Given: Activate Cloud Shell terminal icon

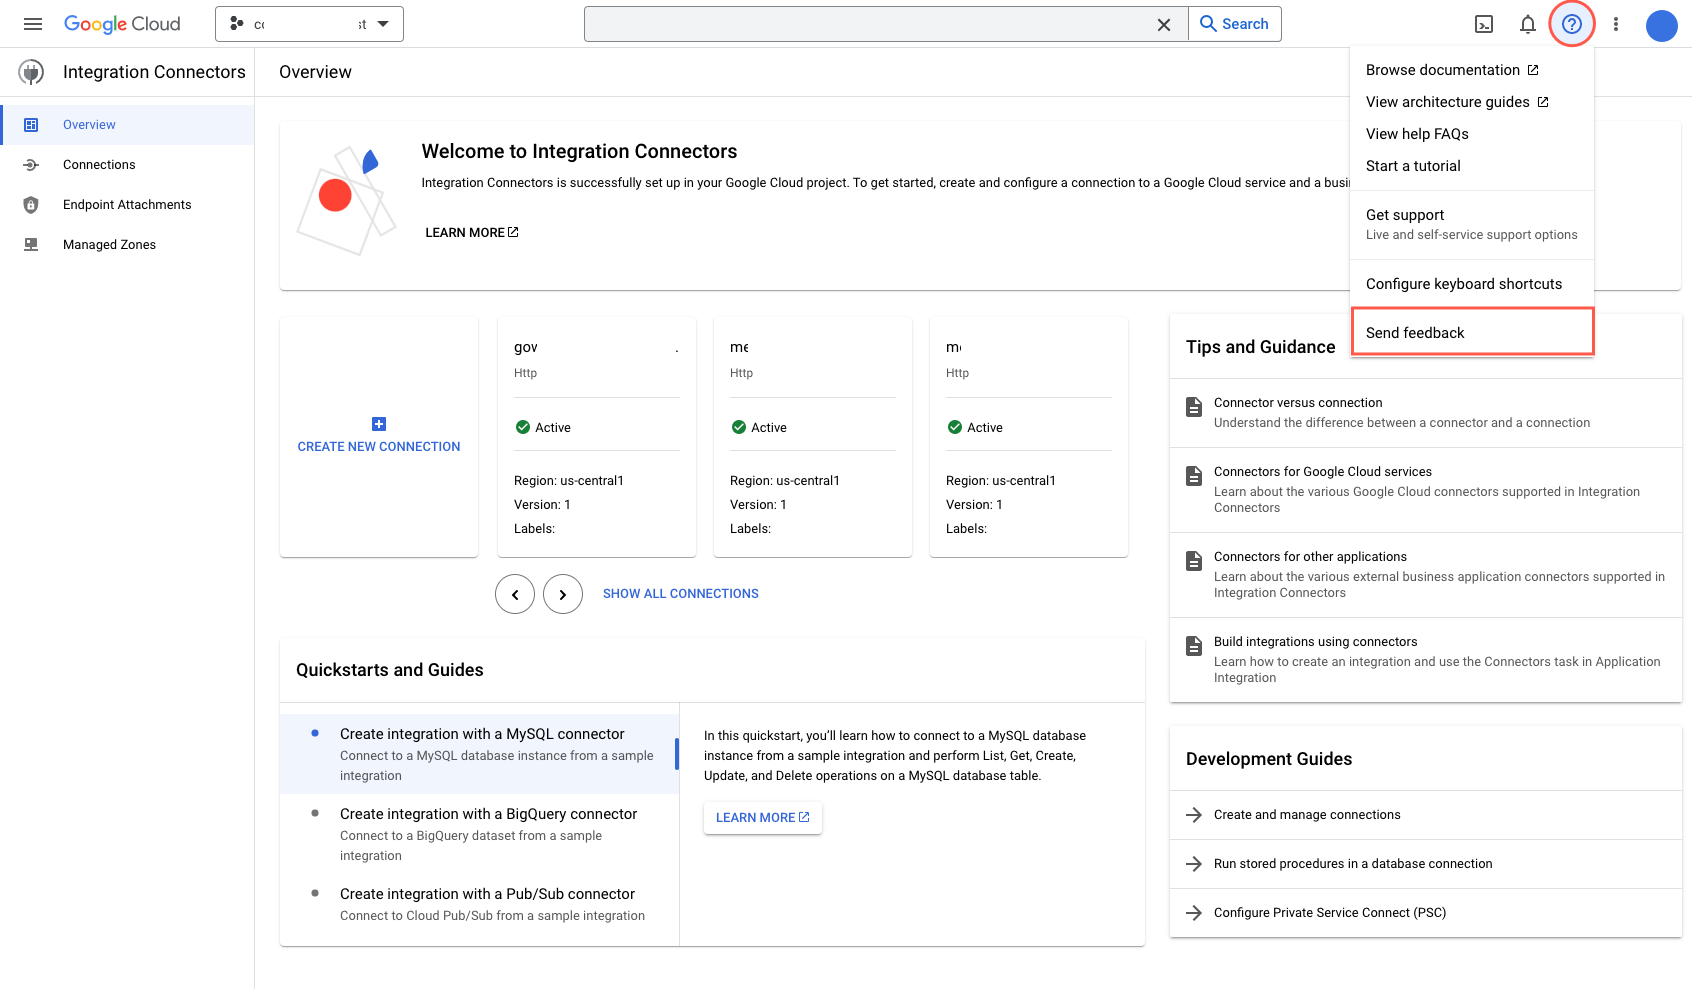Looking at the screenshot, I should (1485, 23).
